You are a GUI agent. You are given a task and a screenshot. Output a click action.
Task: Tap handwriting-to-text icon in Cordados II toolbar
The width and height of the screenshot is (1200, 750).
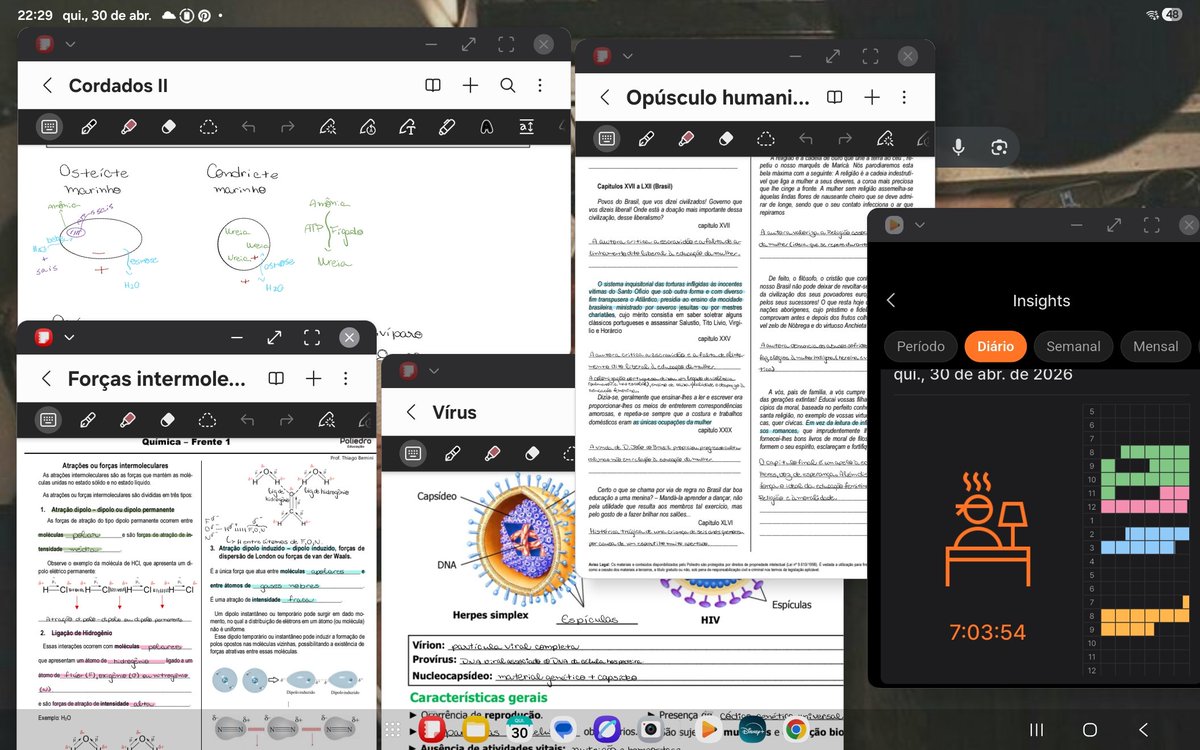tap(407, 127)
